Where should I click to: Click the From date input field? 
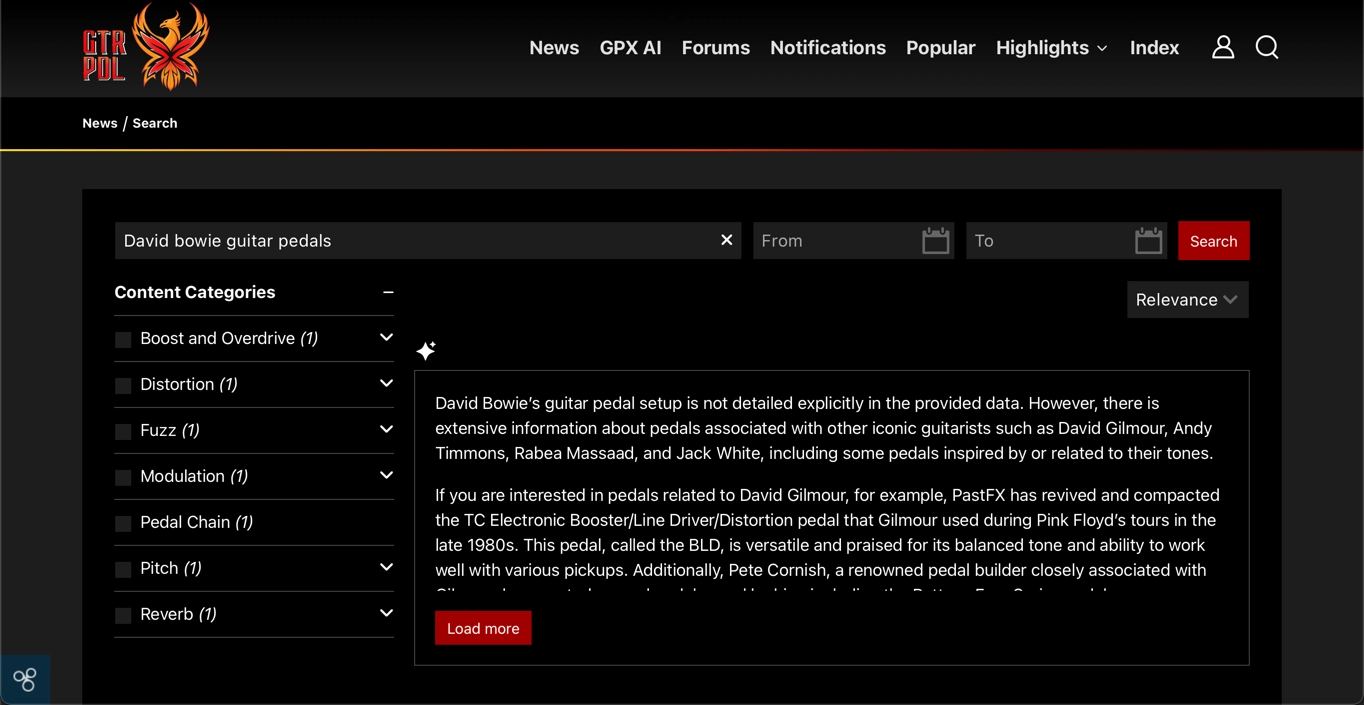pos(853,241)
